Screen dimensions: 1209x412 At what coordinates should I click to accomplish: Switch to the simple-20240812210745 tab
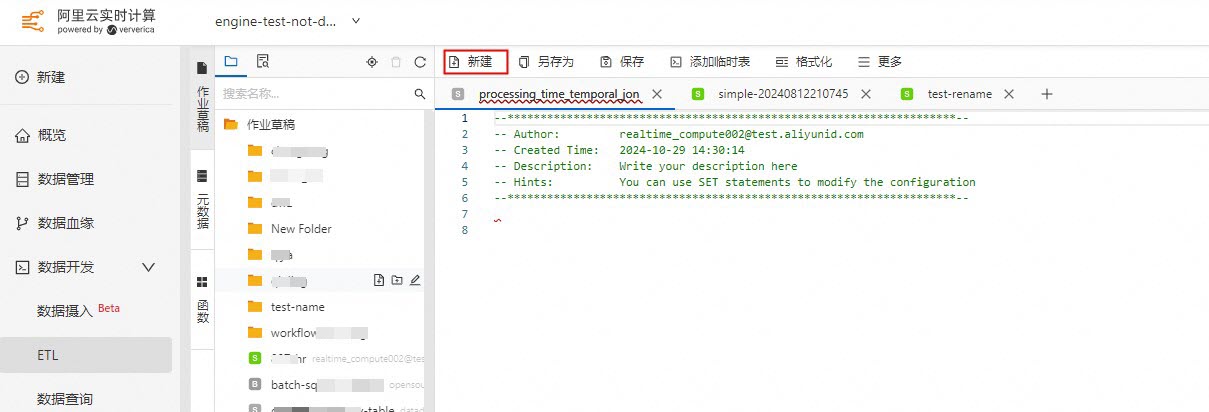click(x=783, y=94)
